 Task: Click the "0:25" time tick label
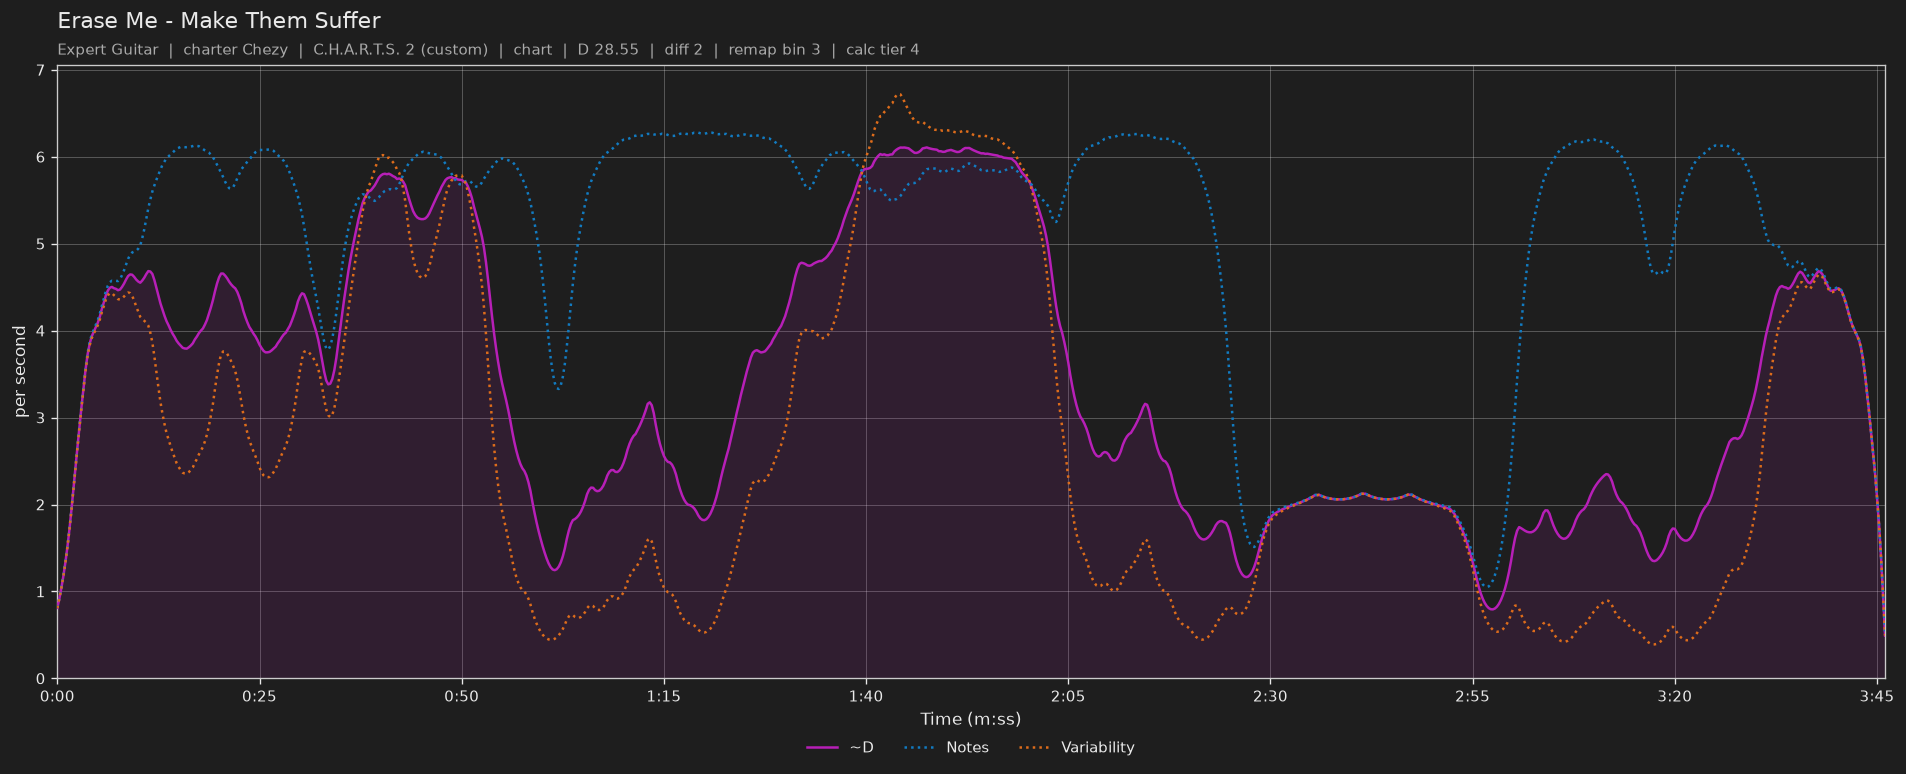point(259,697)
